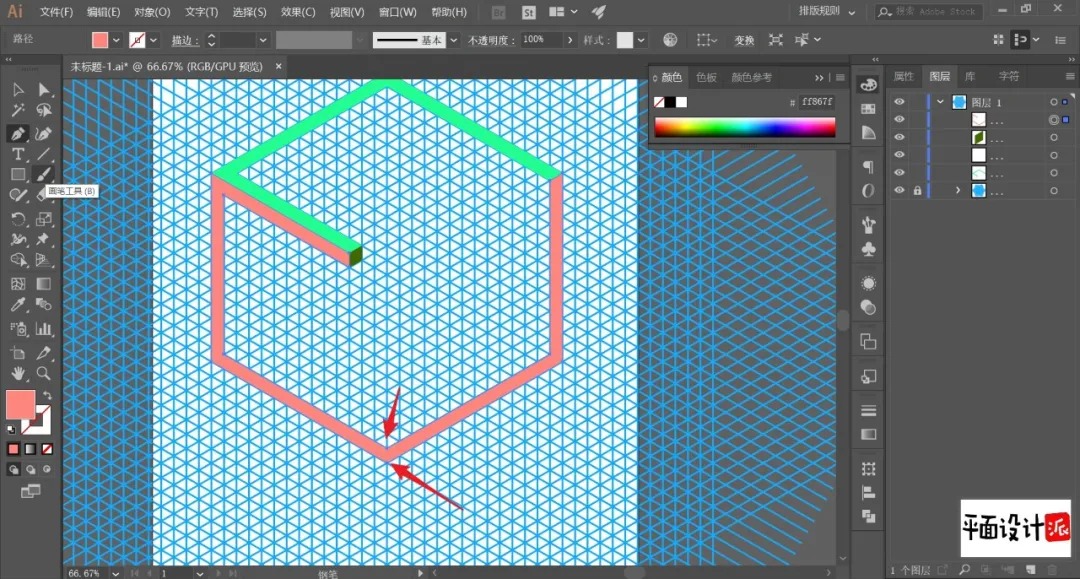
Task: Select the Hand tool
Action: [x=18, y=373]
